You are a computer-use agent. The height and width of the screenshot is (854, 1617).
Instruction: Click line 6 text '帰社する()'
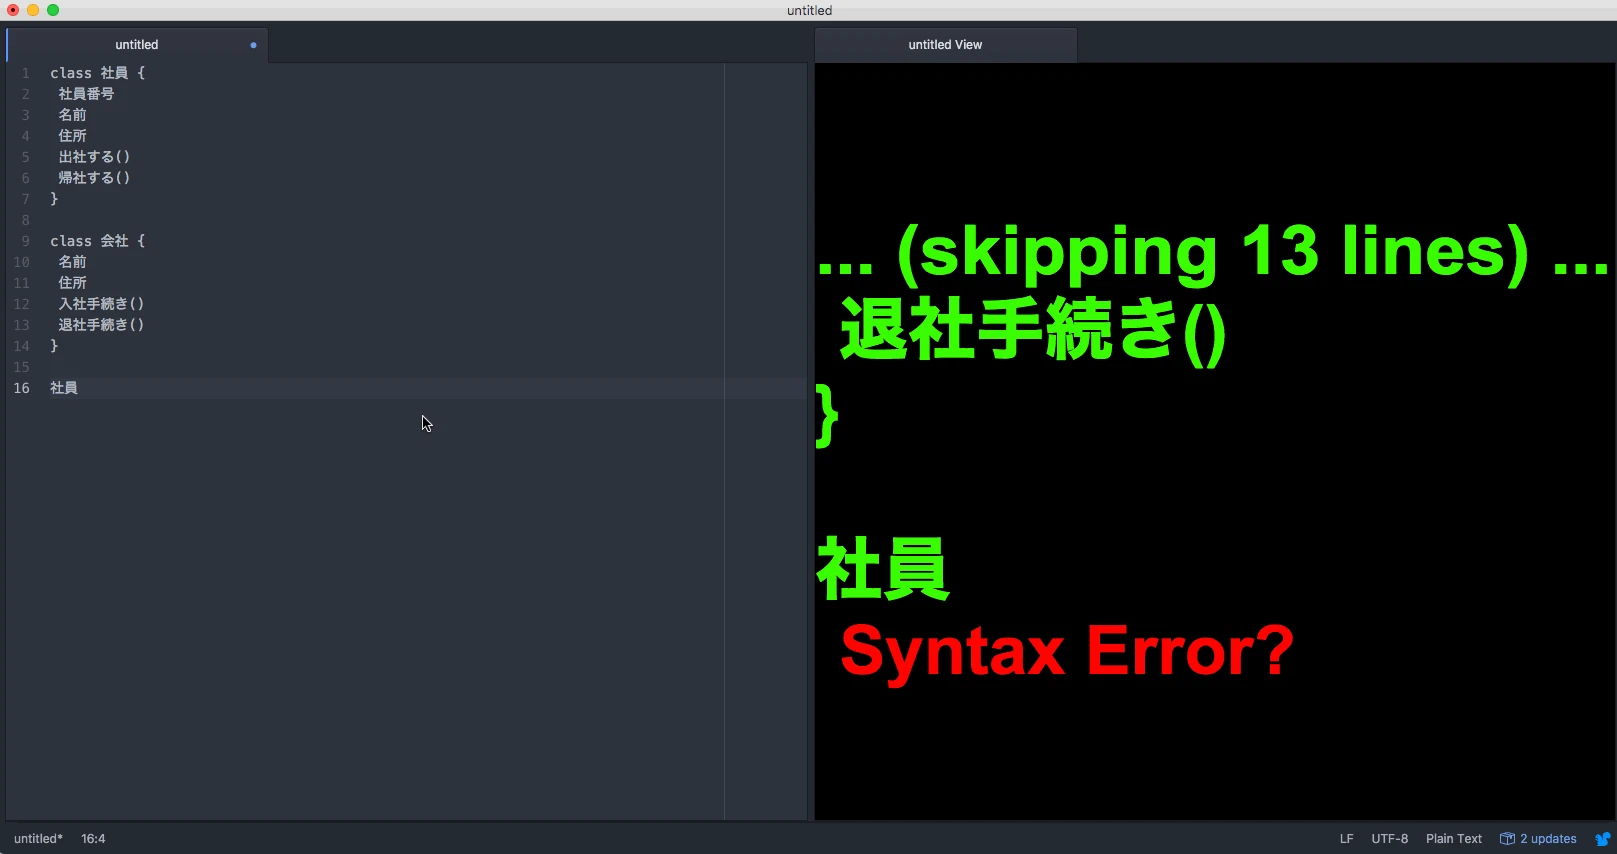(94, 178)
